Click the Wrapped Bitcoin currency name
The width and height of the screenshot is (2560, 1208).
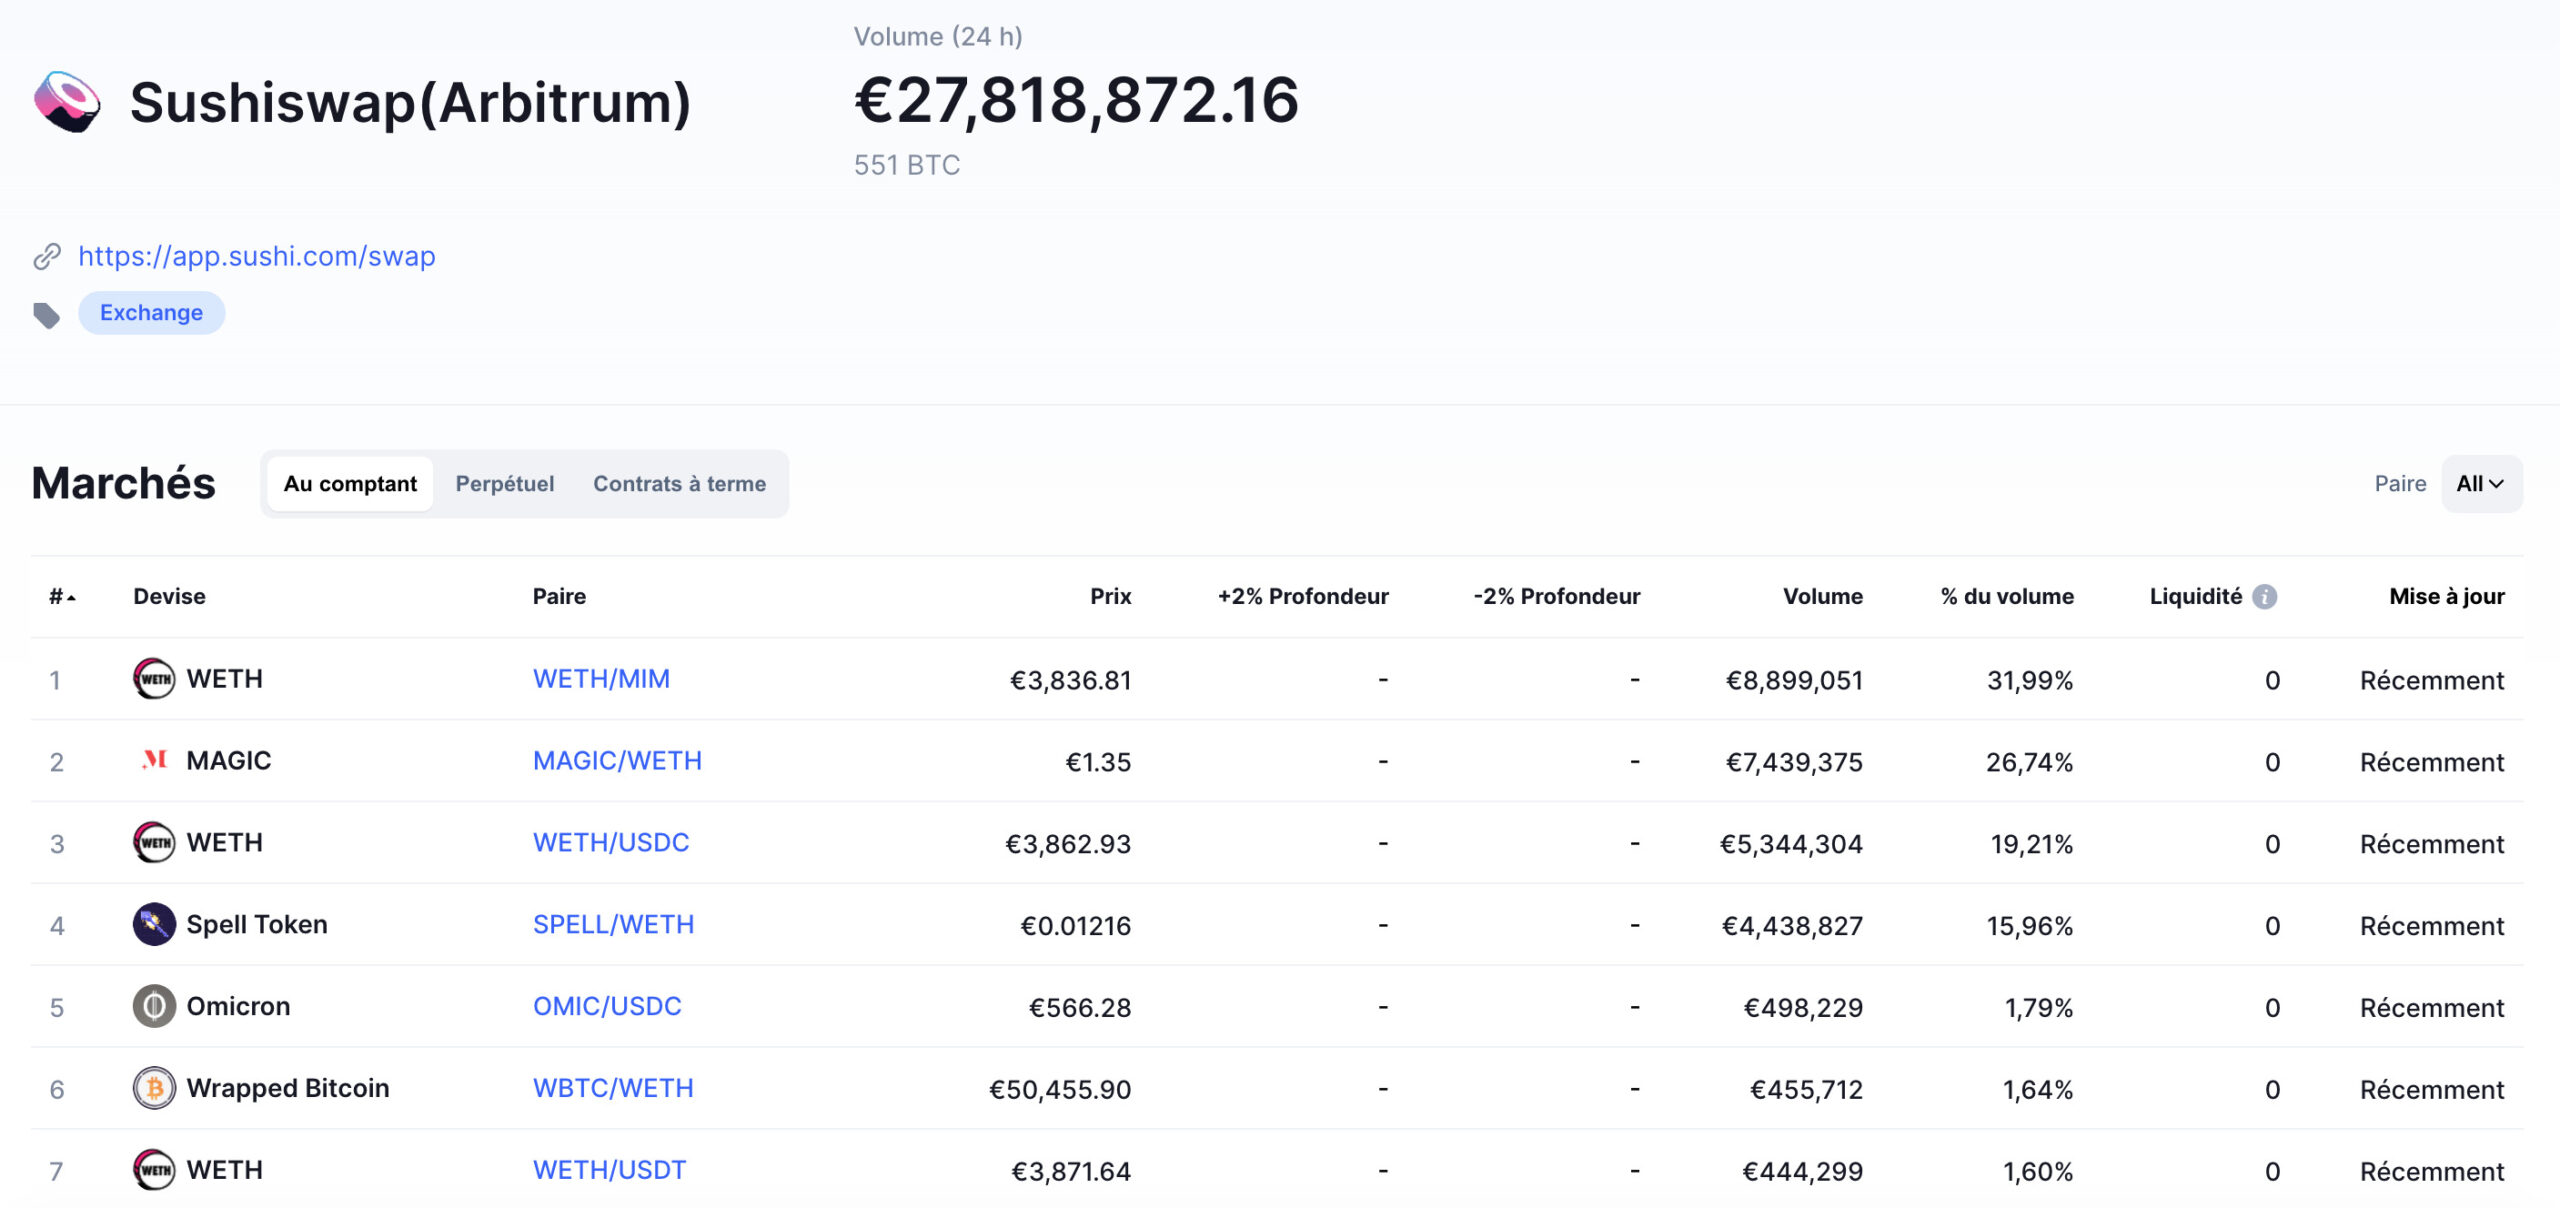[x=288, y=1089]
